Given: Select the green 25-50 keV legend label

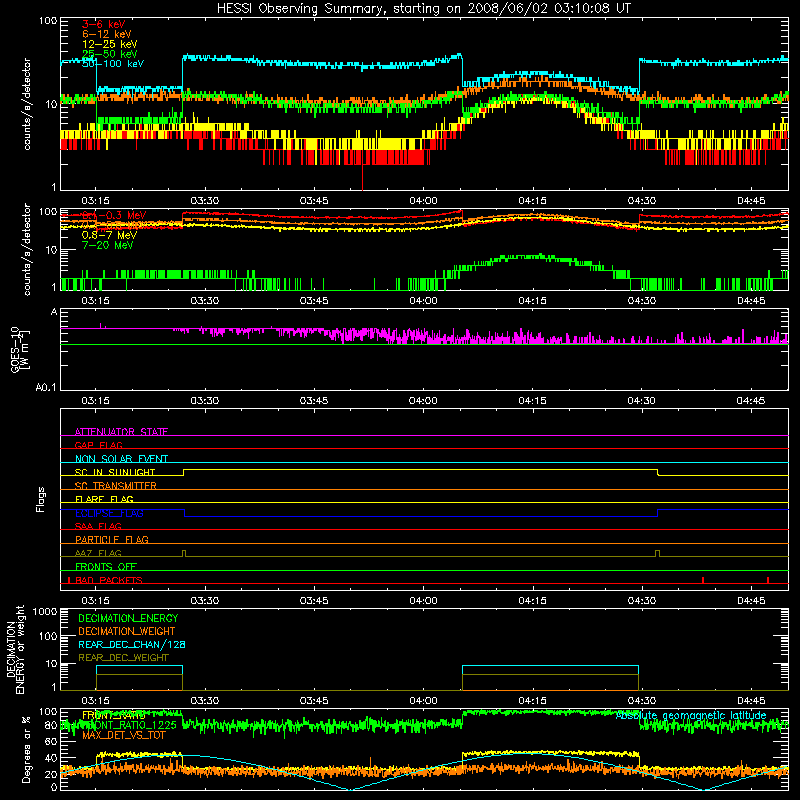Looking at the screenshot, I should pos(110,54).
